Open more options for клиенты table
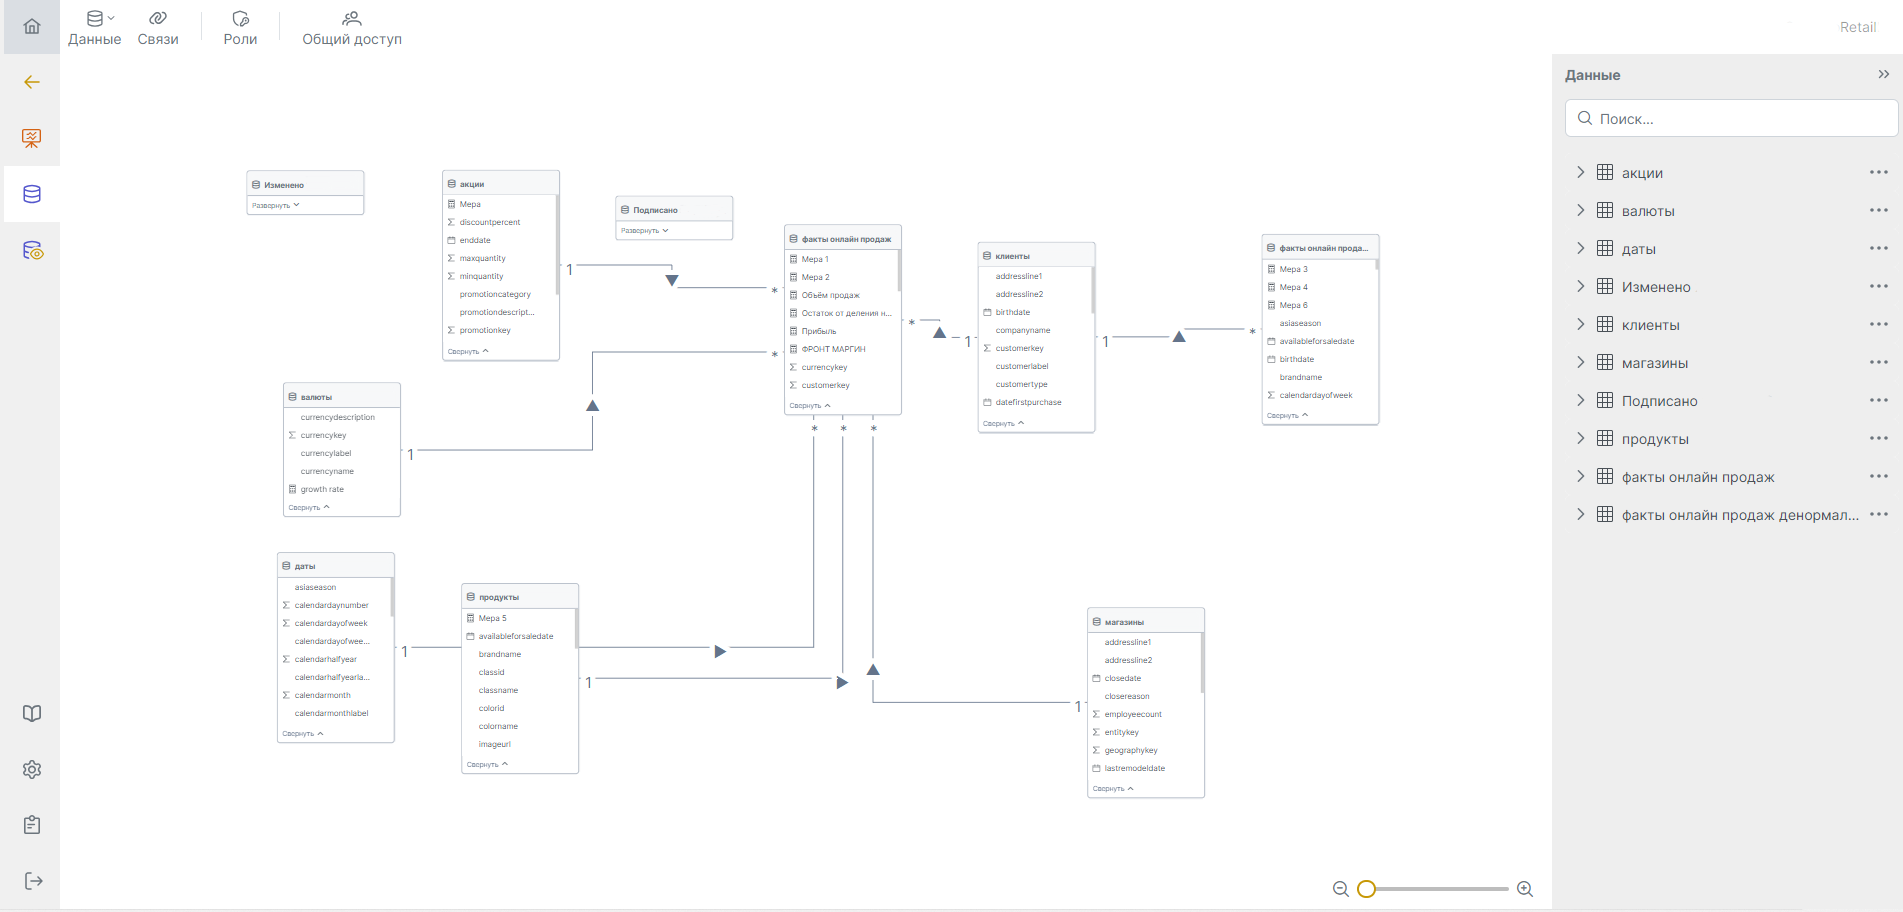1903x912 pixels. (1879, 324)
